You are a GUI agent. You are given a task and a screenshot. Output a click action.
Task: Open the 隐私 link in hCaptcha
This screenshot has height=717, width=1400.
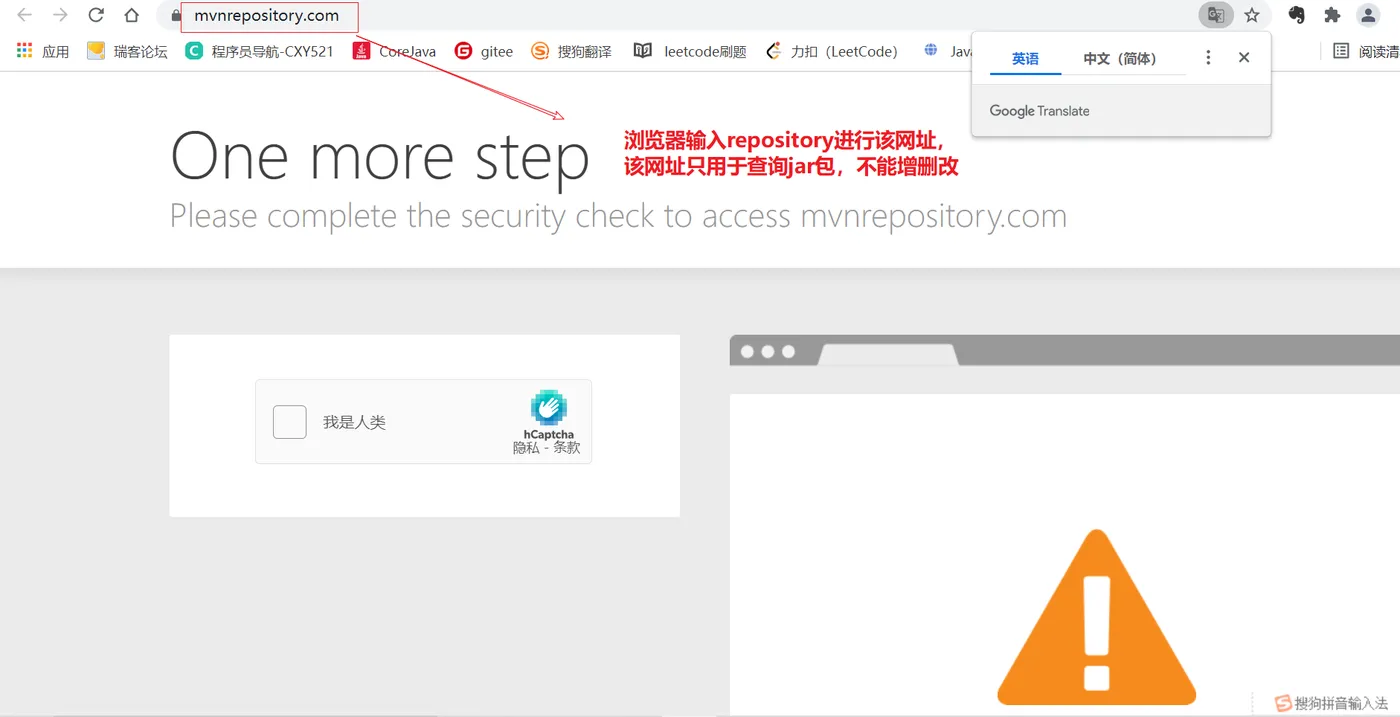pyautogui.click(x=526, y=448)
